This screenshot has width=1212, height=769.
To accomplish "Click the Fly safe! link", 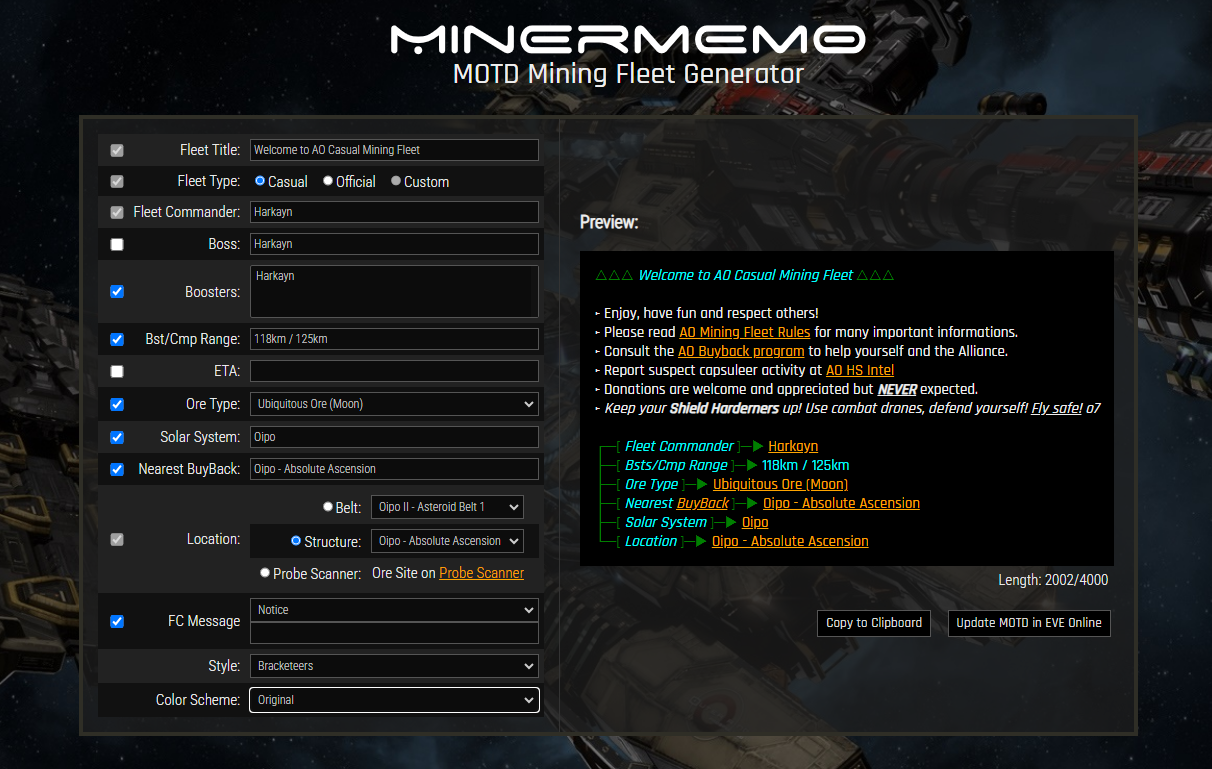I will tap(1057, 408).
